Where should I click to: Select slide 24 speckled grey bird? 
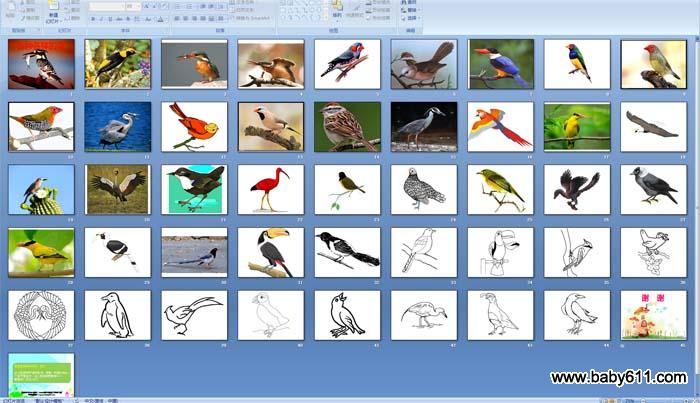[424, 190]
